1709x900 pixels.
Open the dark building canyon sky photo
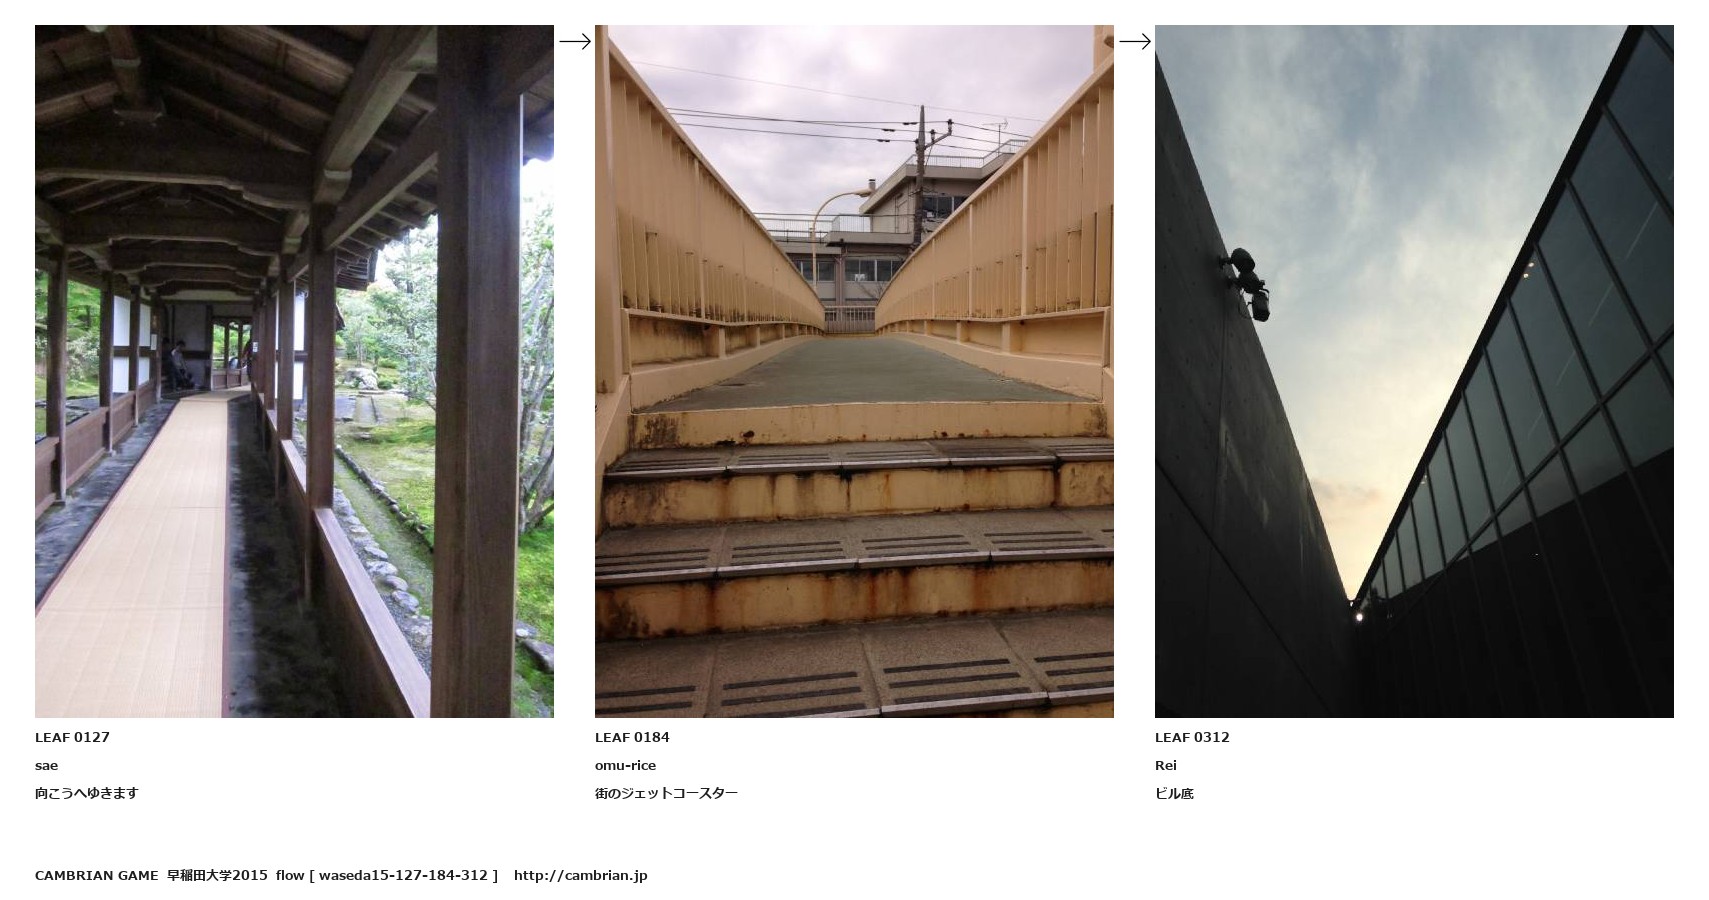(x=1414, y=371)
